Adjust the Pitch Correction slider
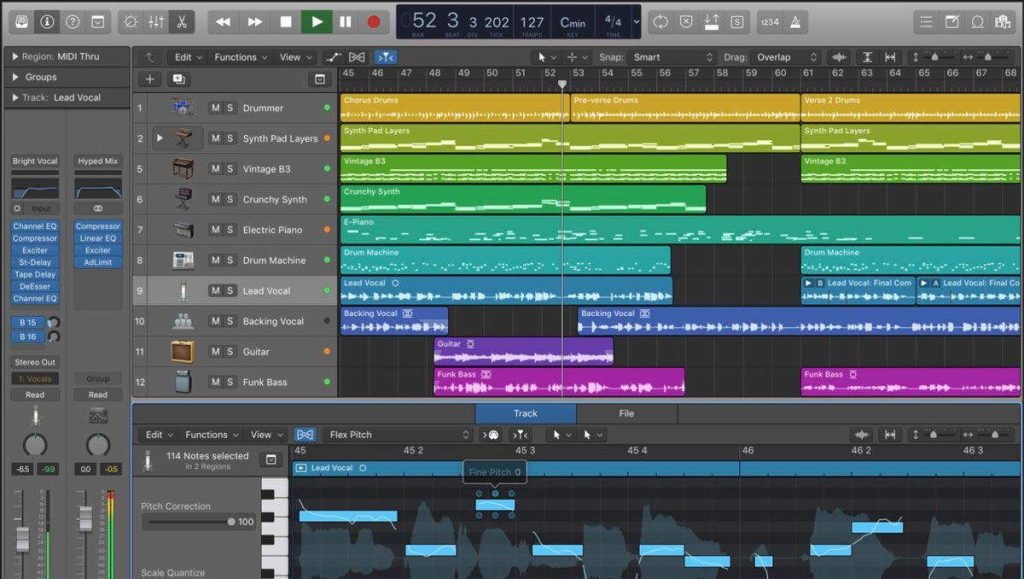Screen dimensions: 1024x579 (x=231, y=522)
